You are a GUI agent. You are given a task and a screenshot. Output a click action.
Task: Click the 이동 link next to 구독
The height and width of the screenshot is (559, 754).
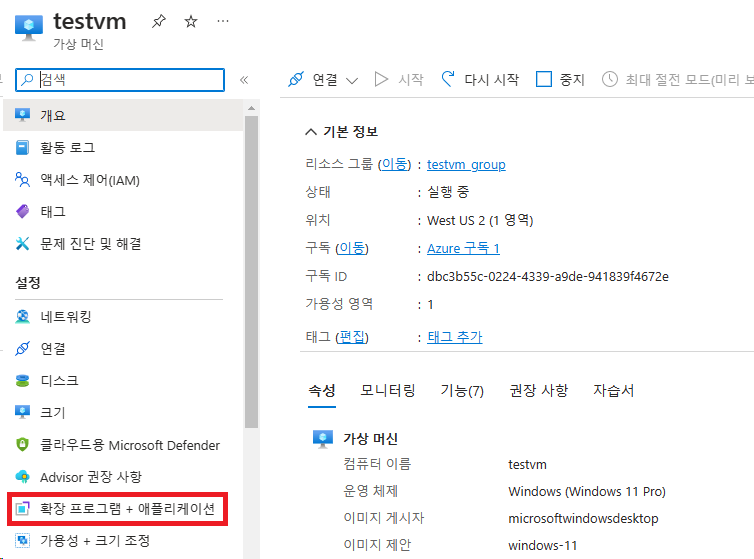click(x=352, y=248)
